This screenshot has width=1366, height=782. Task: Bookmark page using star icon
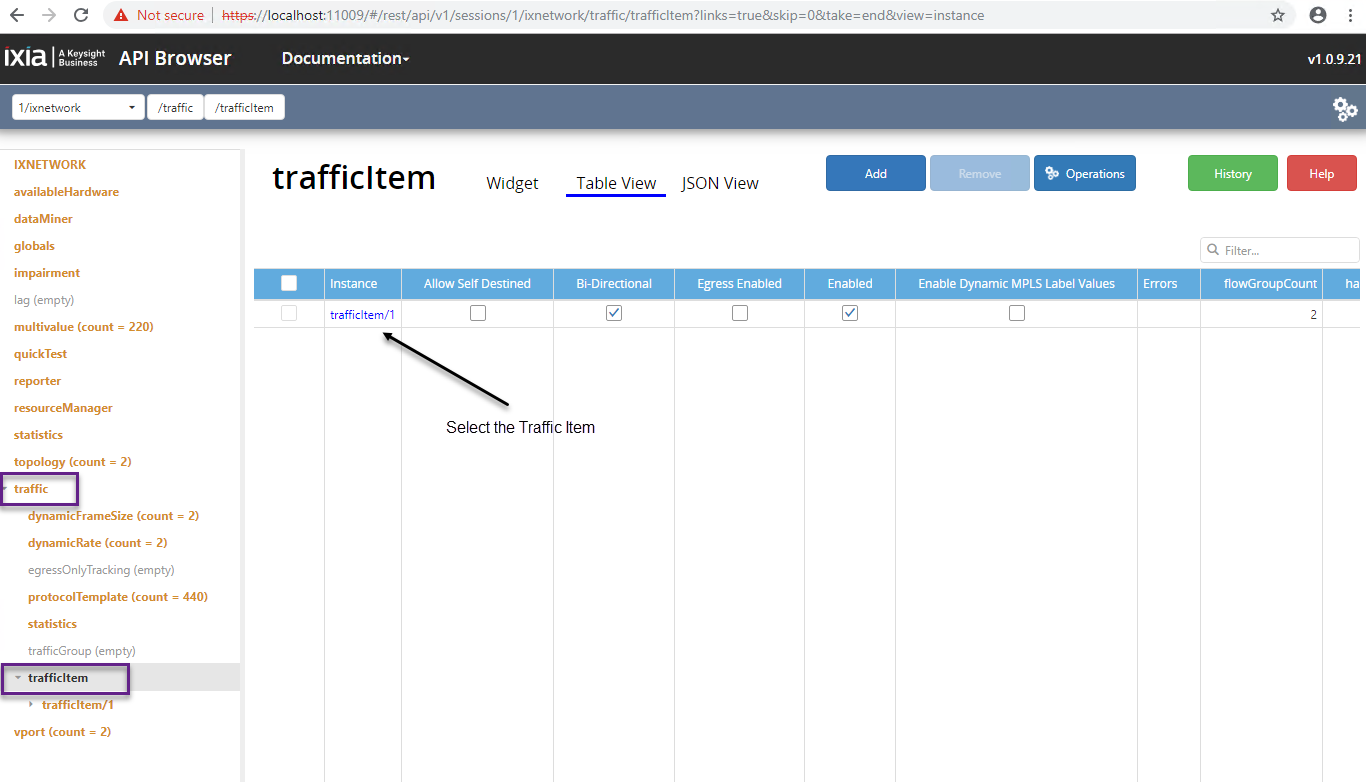click(1278, 15)
